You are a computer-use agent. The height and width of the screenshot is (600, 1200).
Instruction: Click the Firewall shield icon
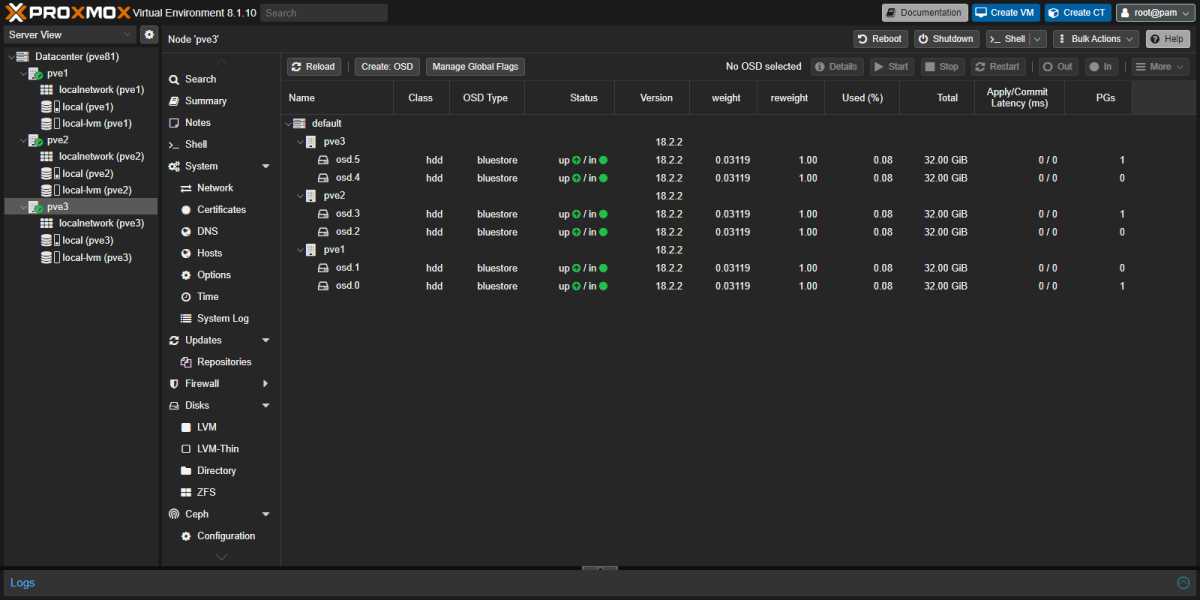(x=174, y=384)
